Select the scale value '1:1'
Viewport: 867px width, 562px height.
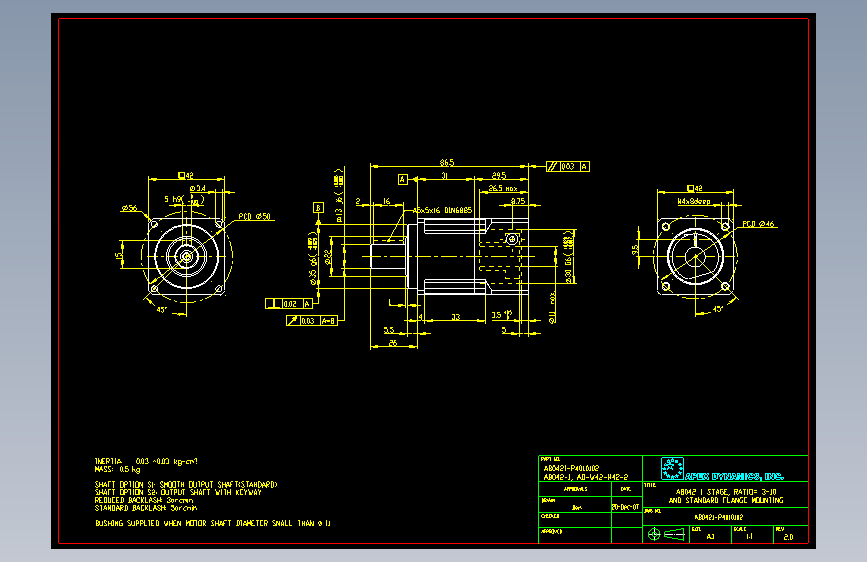coord(749,537)
